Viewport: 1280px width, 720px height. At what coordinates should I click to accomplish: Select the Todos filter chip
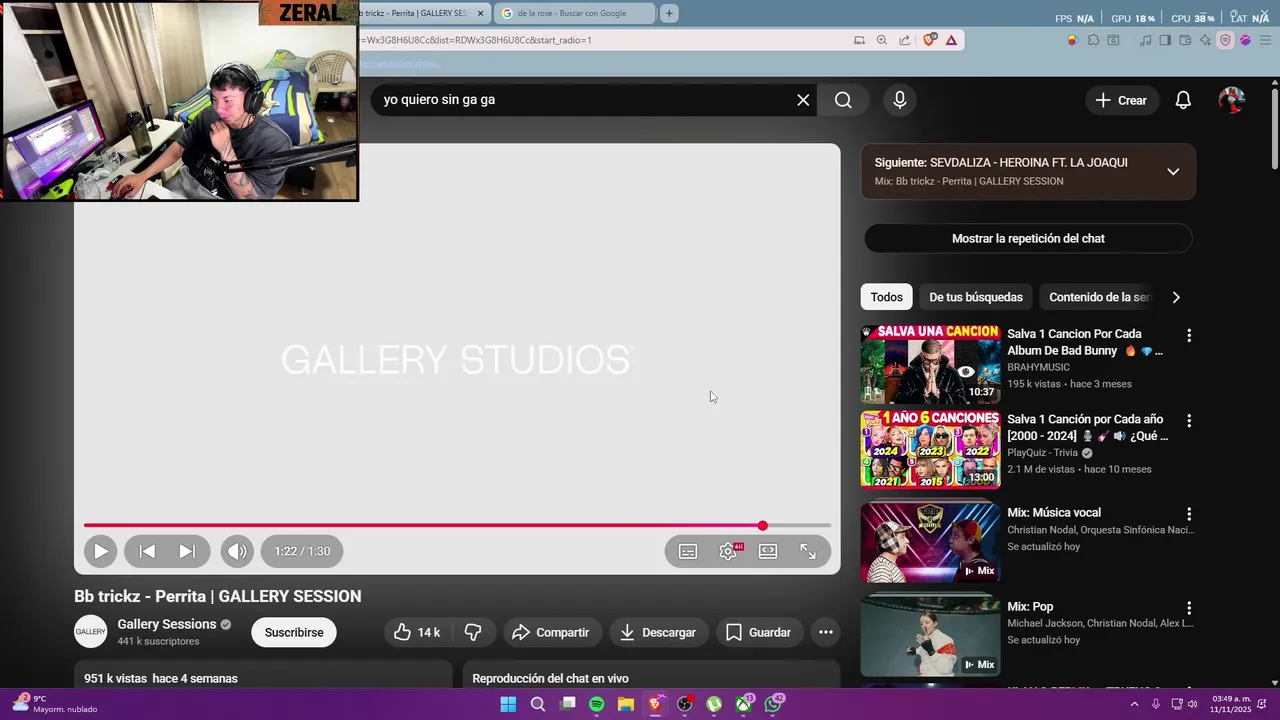pyautogui.click(x=886, y=297)
